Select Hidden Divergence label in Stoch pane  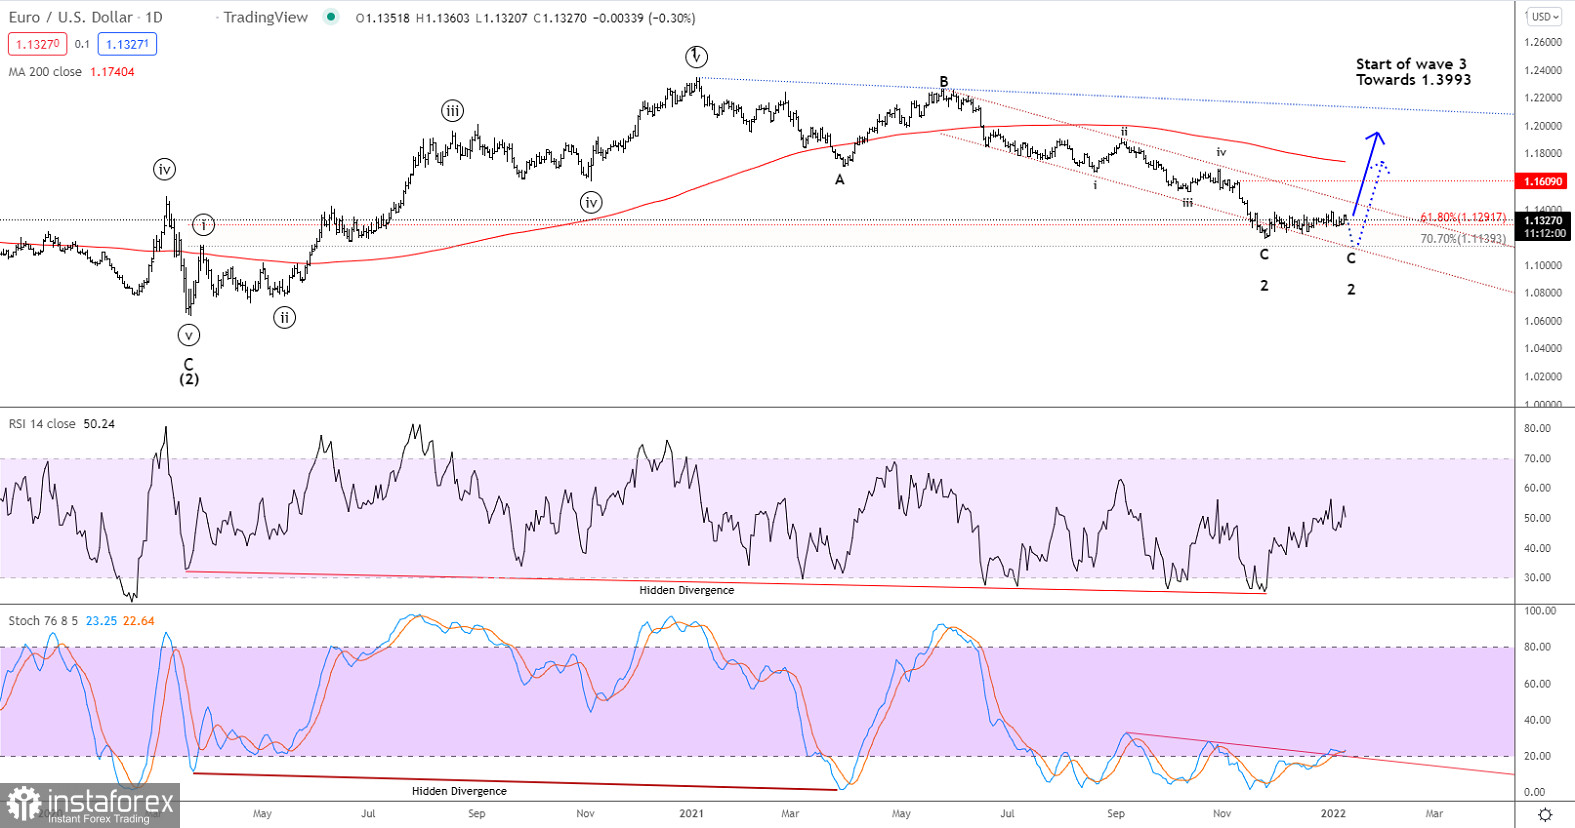coord(459,791)
